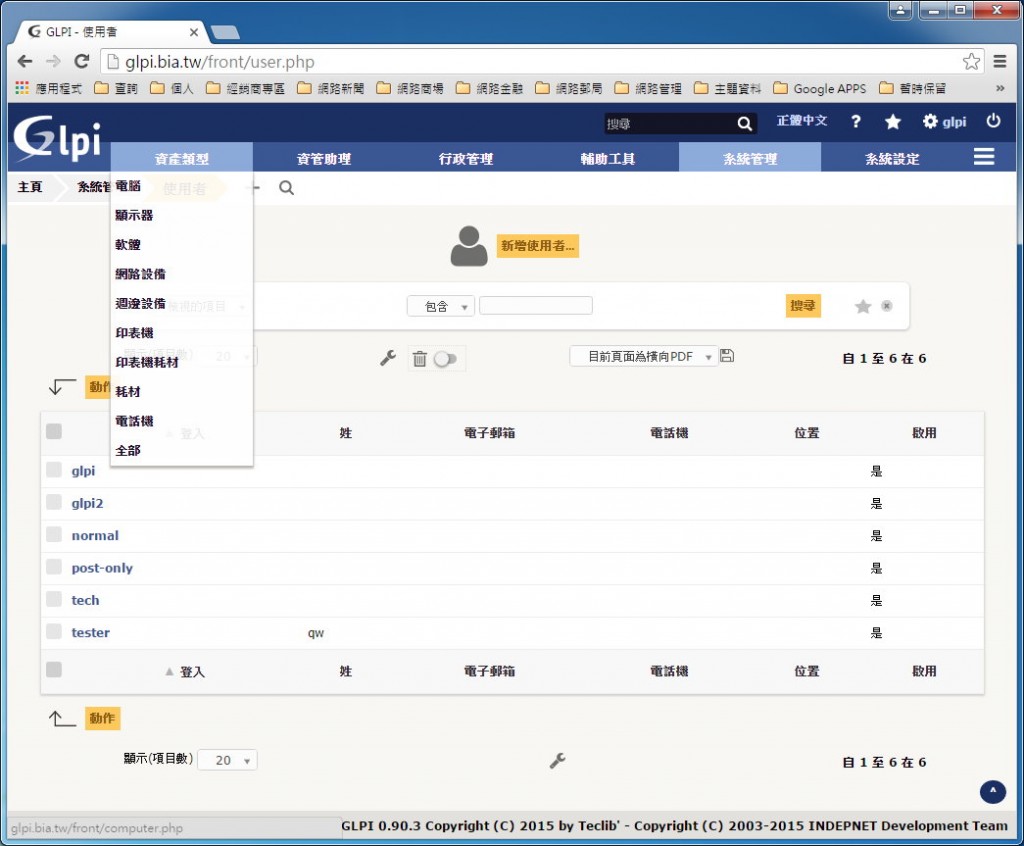Check the box for user tech
The width and height of the screenshot is (1024, 846).
(54, 599)
